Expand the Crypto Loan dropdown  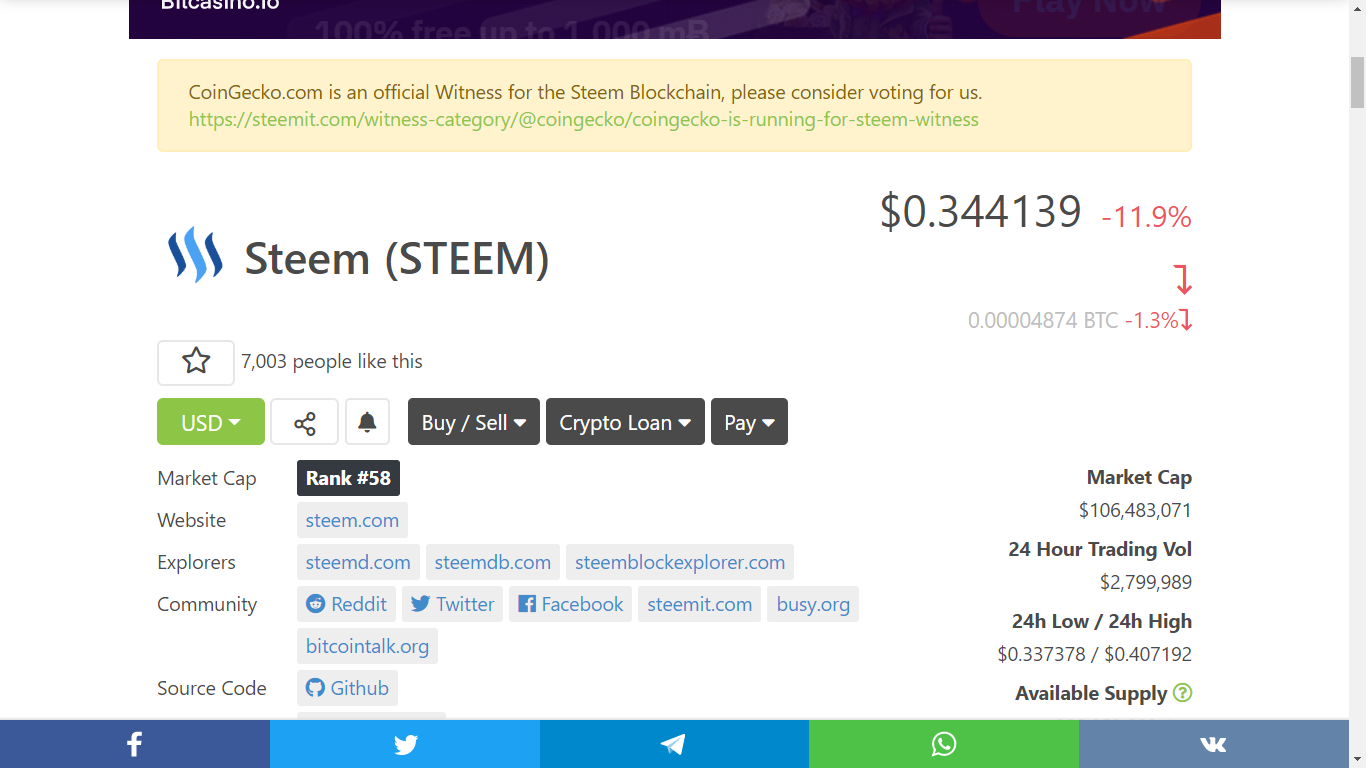point(625,422)
